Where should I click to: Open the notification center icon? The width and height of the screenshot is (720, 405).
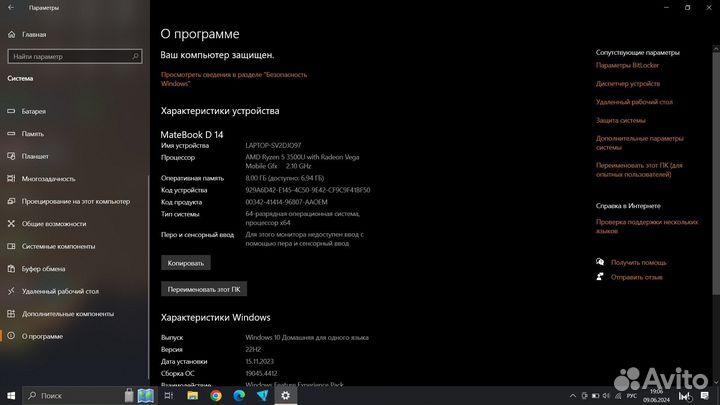705,395
